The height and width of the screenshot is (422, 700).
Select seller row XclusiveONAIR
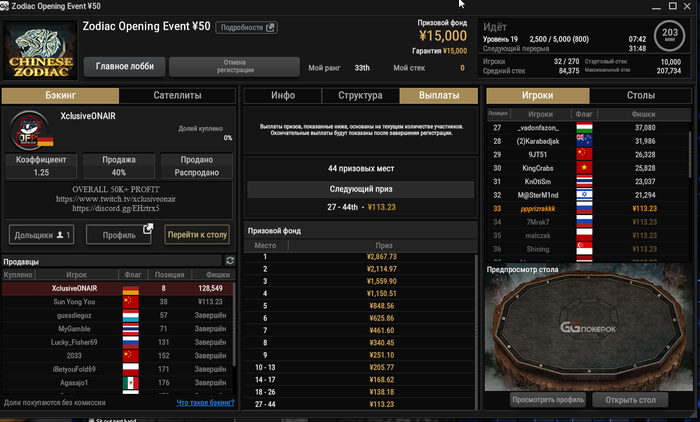click(x=117, y=288)
